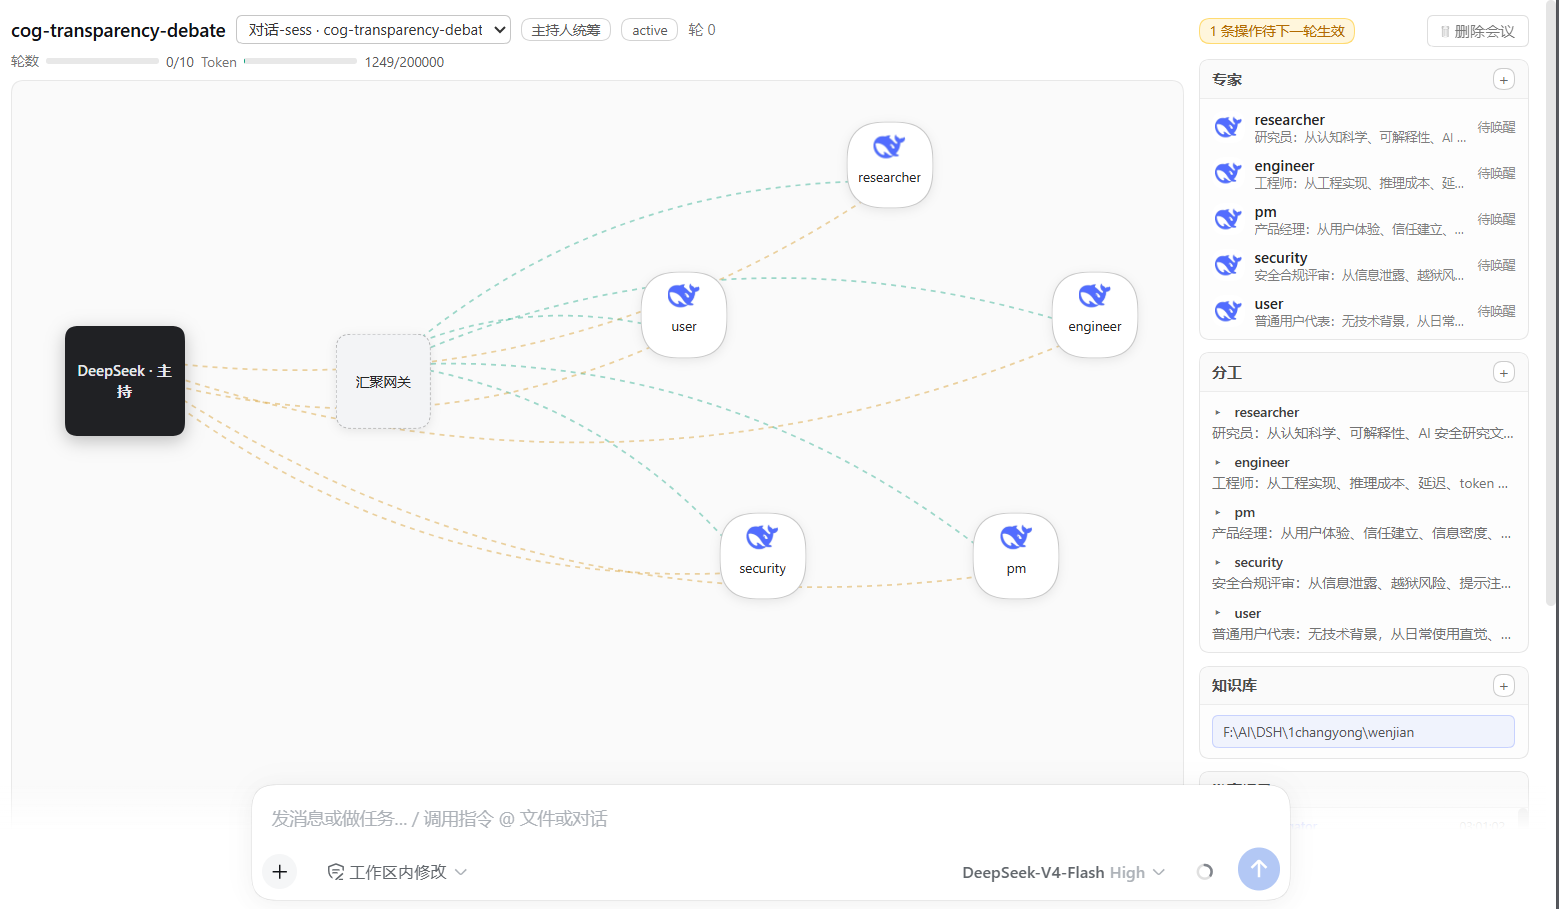Click user description 普通用户代表 in 专家 list
Image resolution: width=1559 pixels, height=909 pixels.
[1360, 322]
